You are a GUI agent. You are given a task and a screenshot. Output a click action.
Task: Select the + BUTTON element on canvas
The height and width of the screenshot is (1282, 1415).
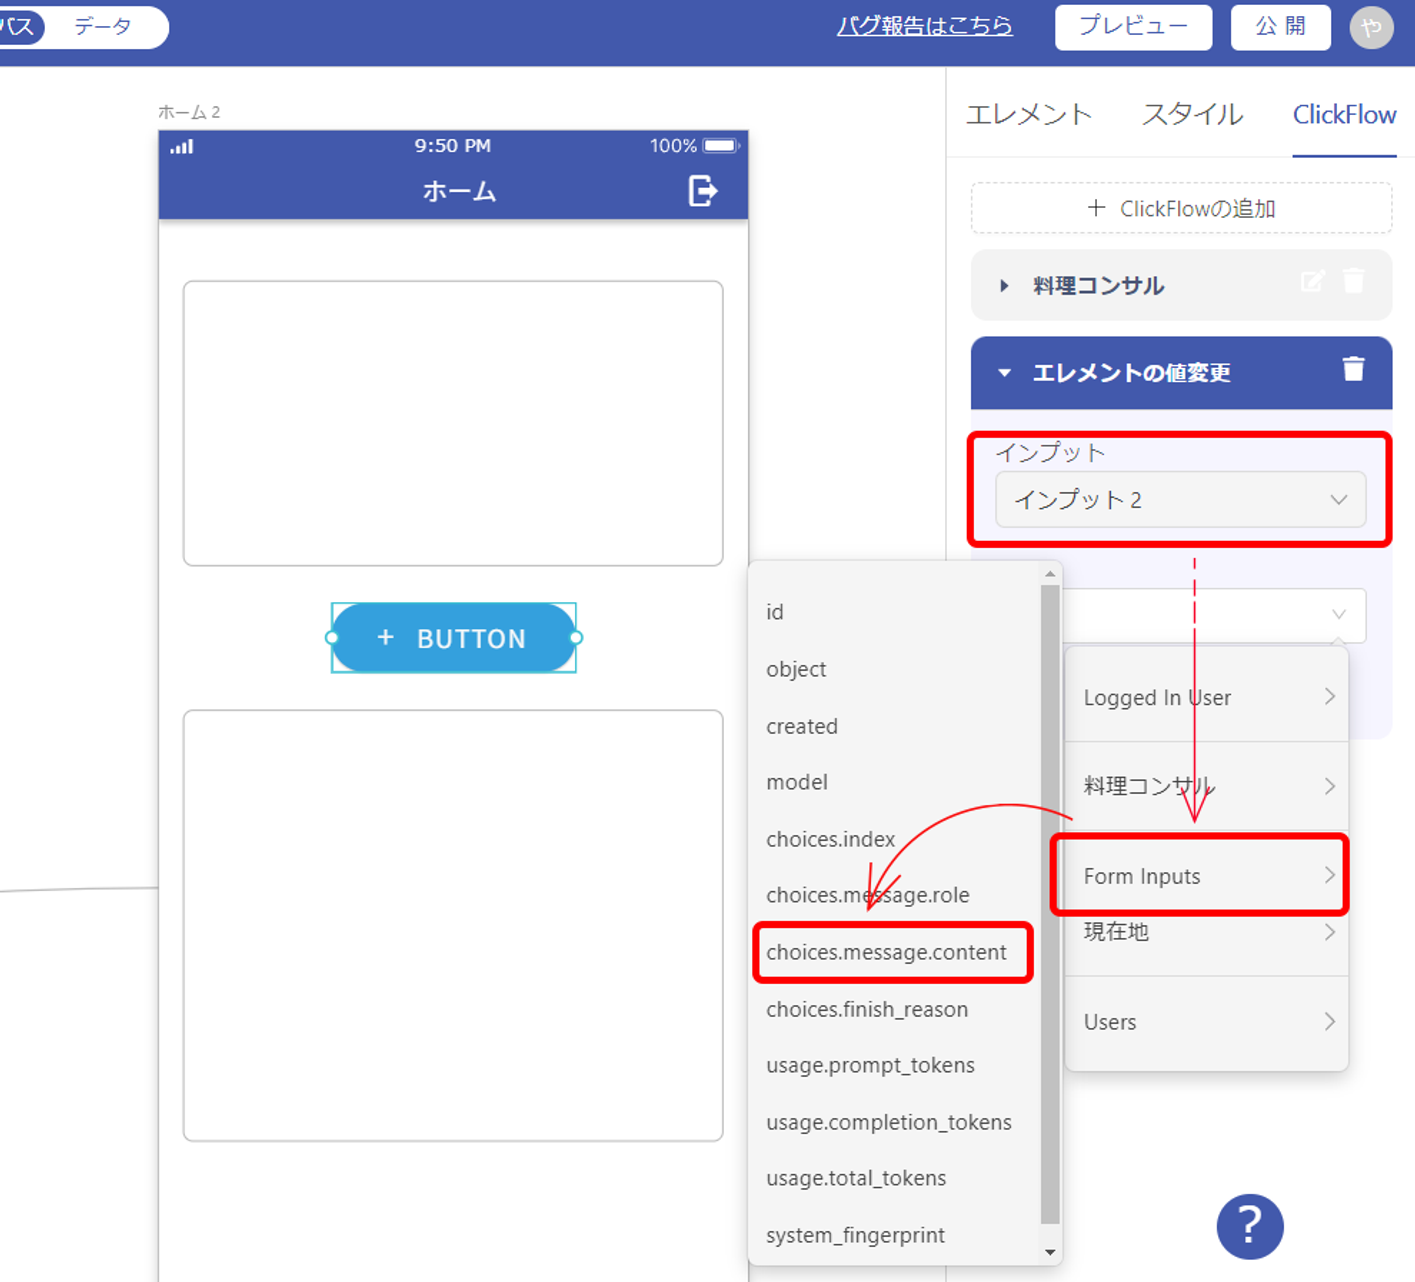(453, 638)
